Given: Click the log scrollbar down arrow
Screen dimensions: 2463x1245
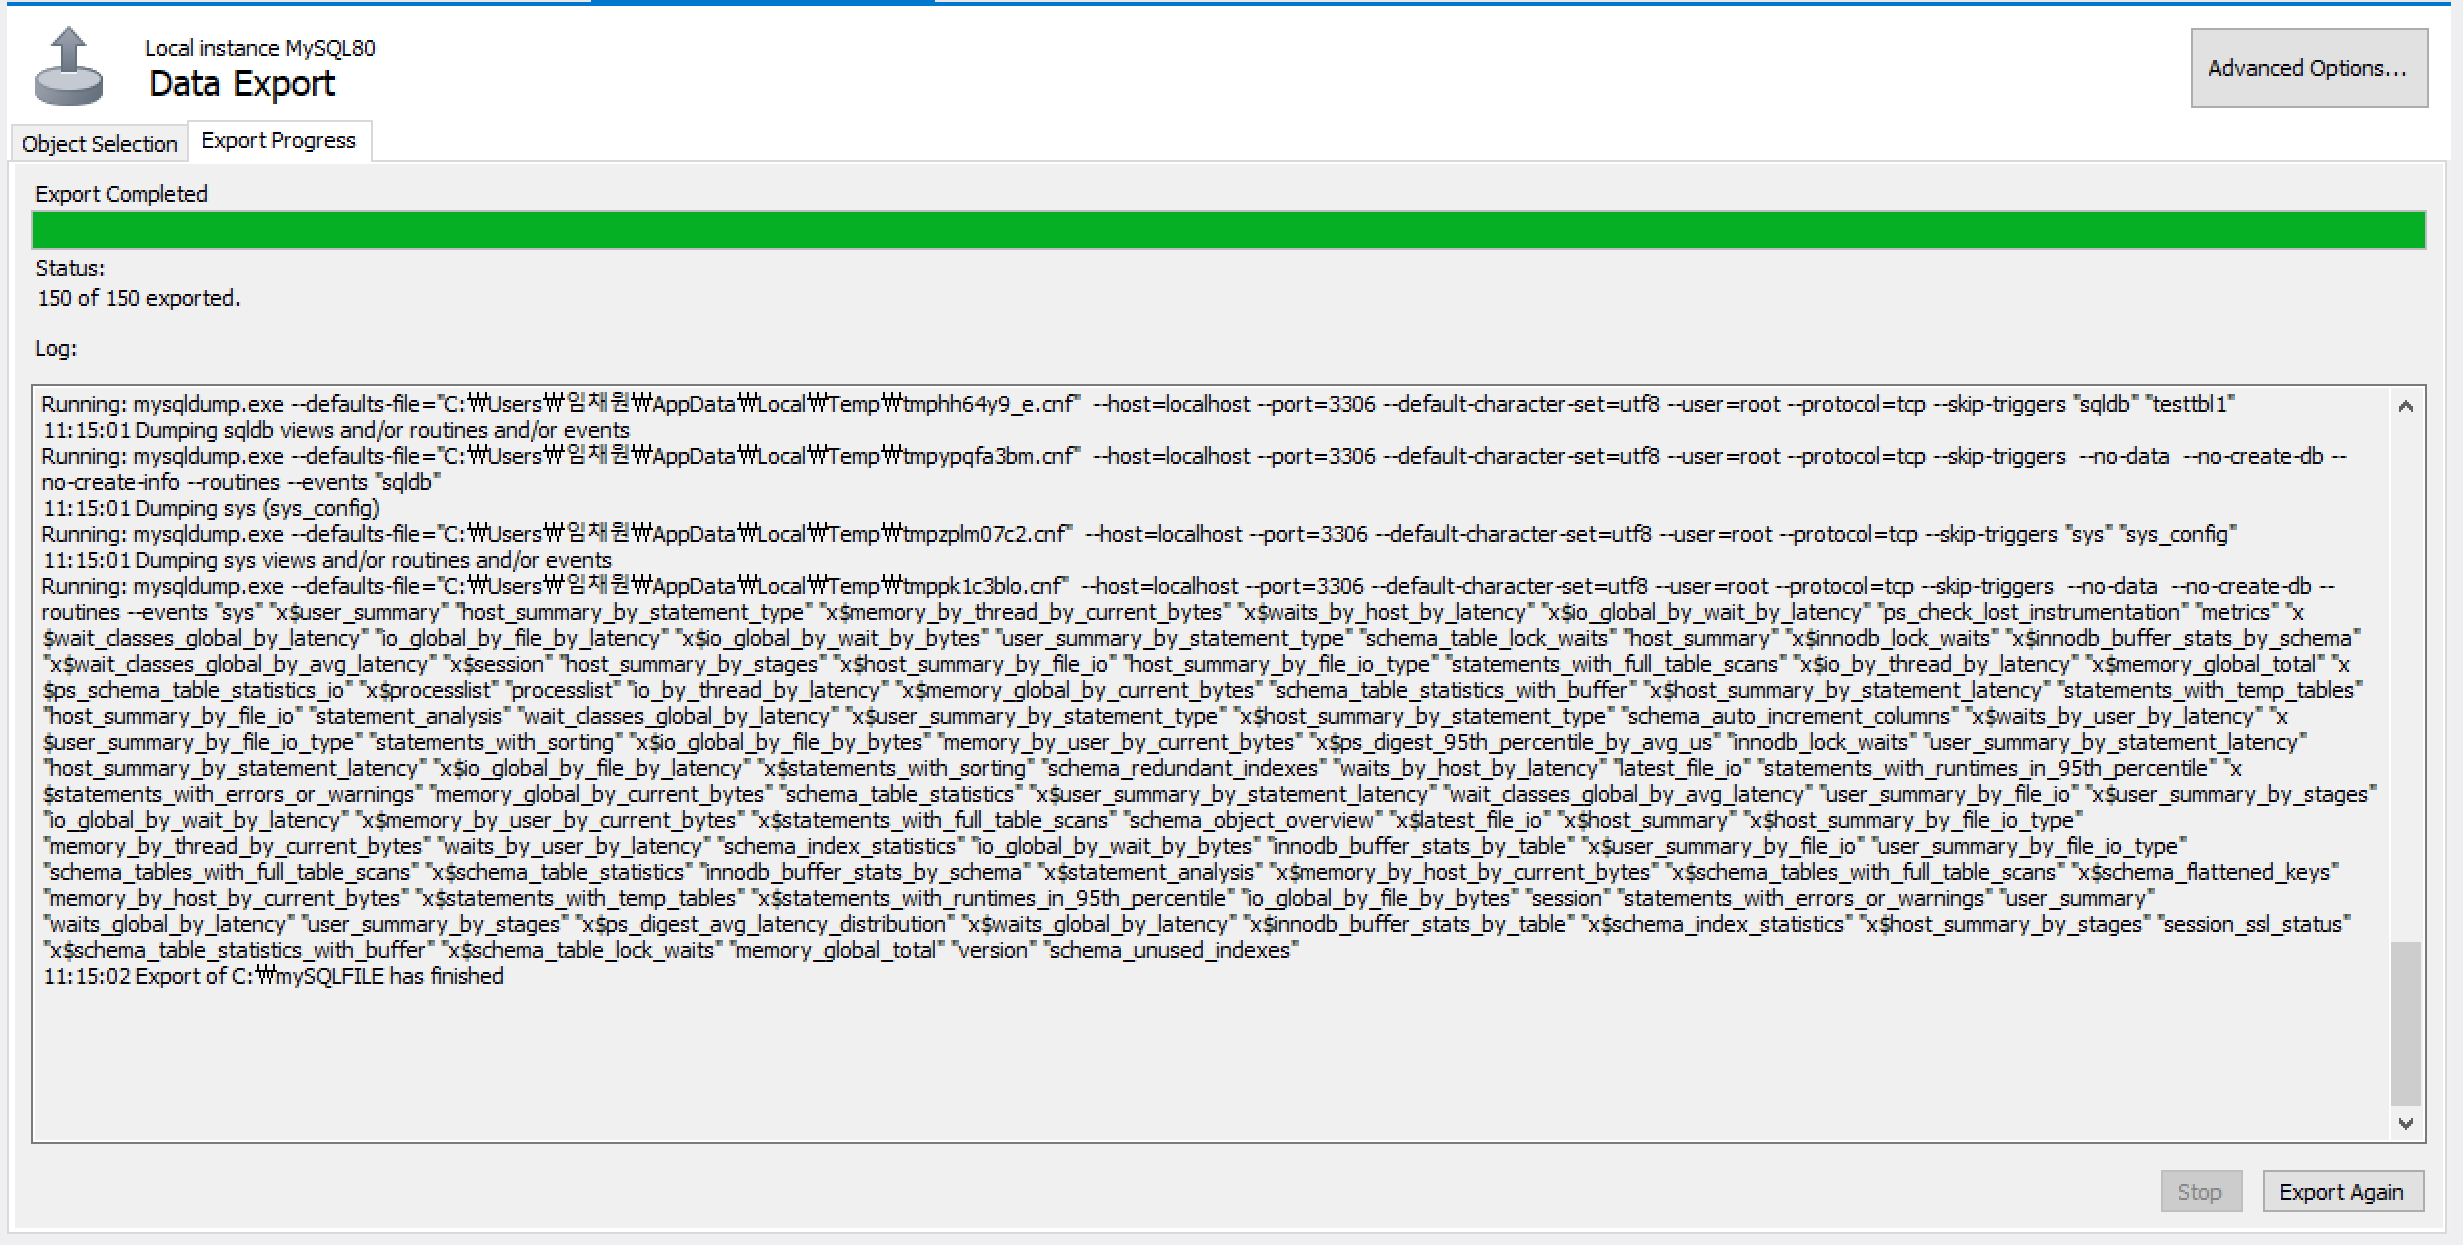Looking at the screenshot, I should [x=2405, y=1124].
